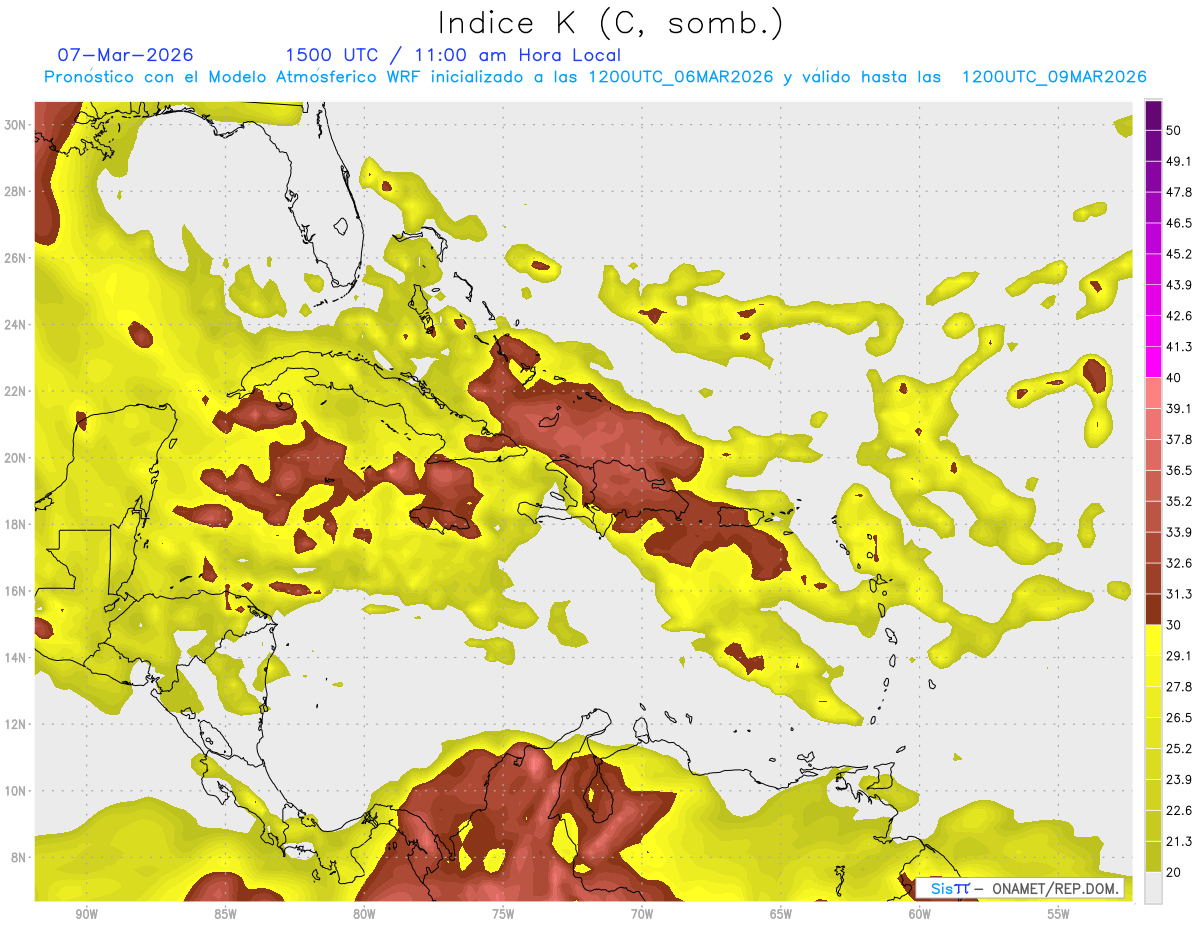Click the bright yellow swatch between 29.1 and 30

point(1153,641)
